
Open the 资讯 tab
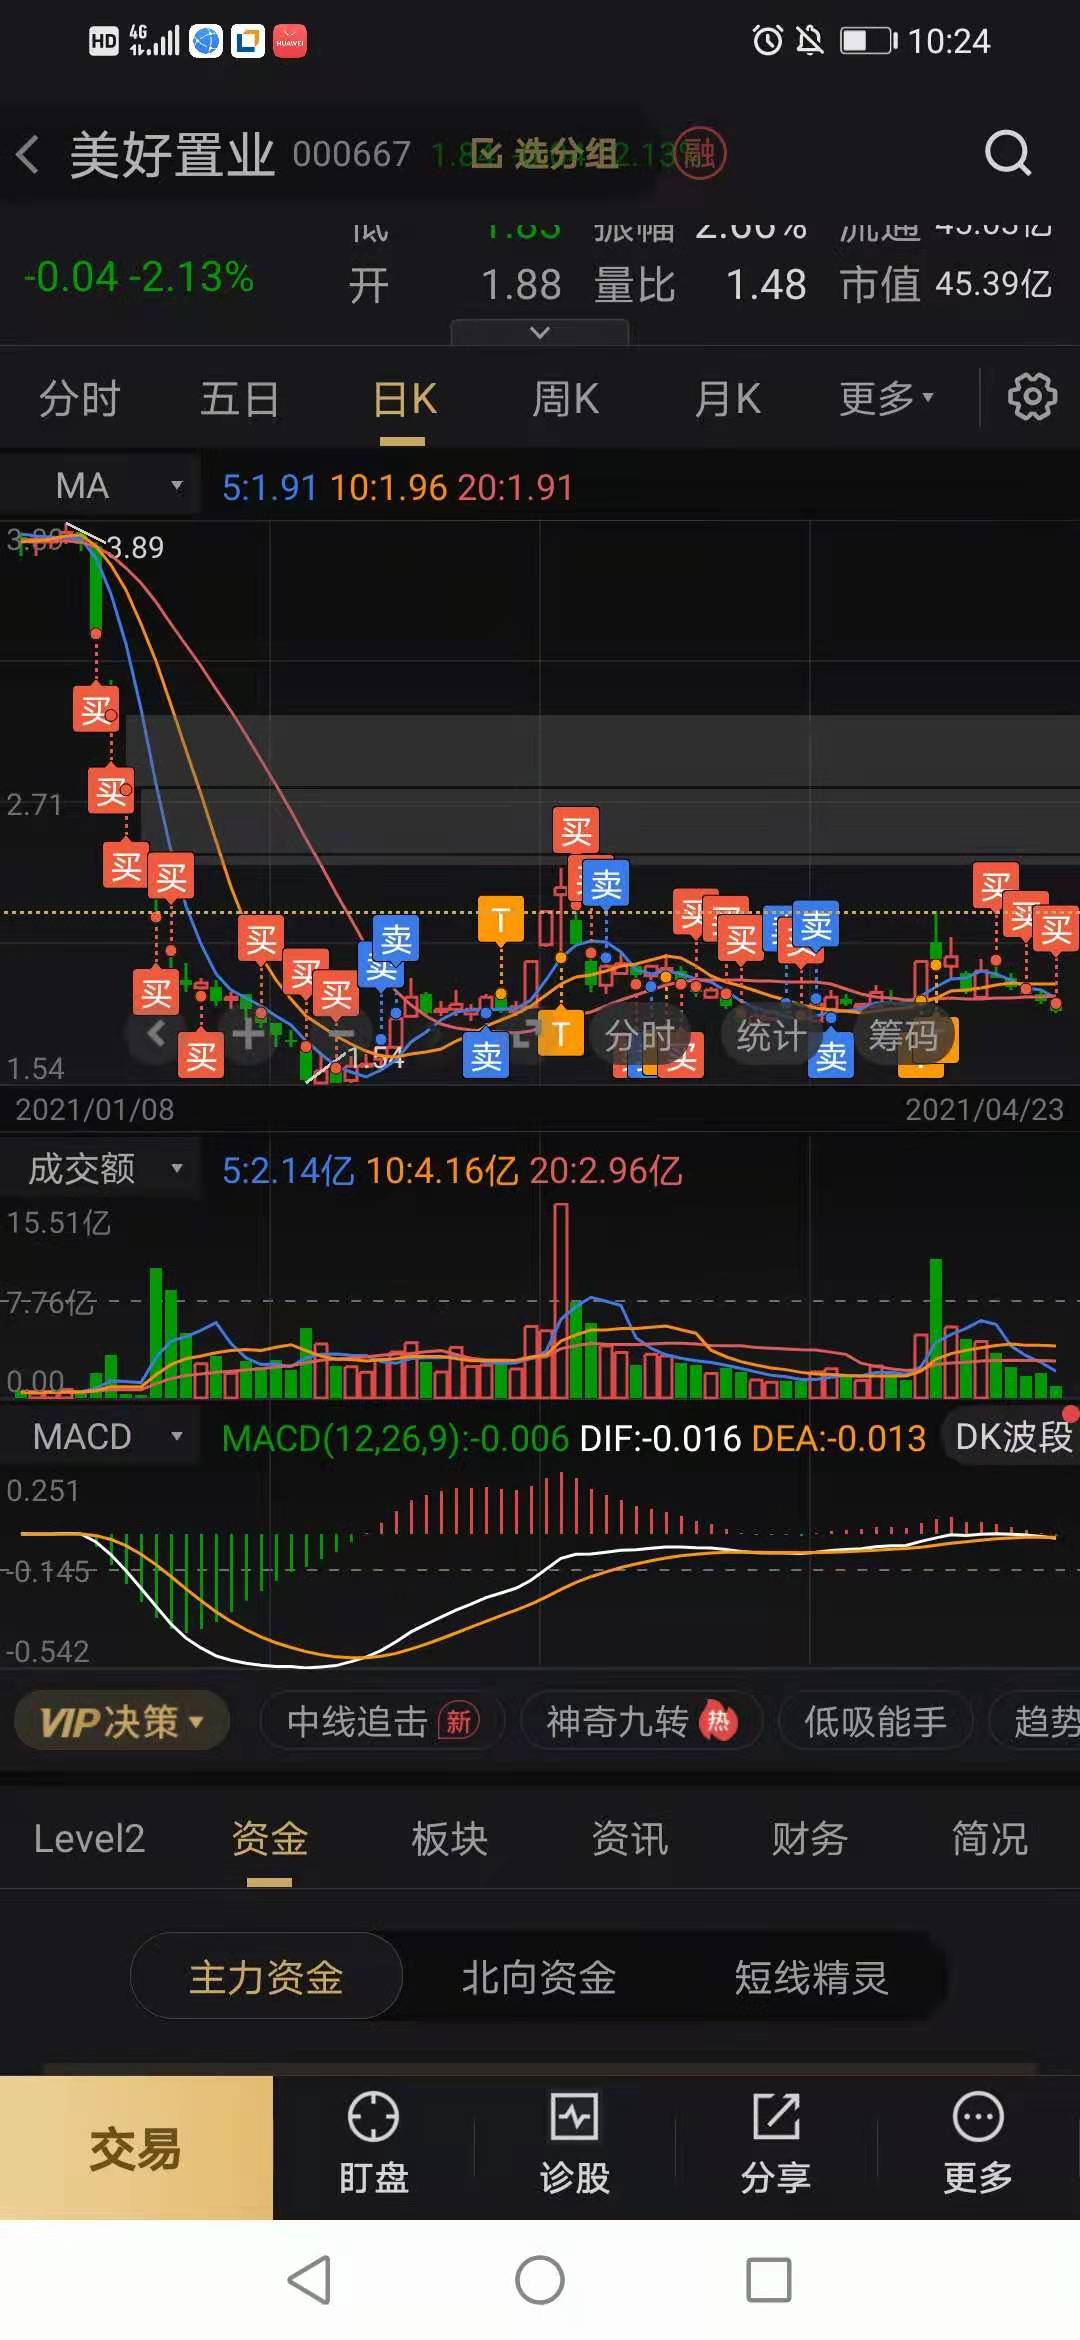coord(629,1838)
